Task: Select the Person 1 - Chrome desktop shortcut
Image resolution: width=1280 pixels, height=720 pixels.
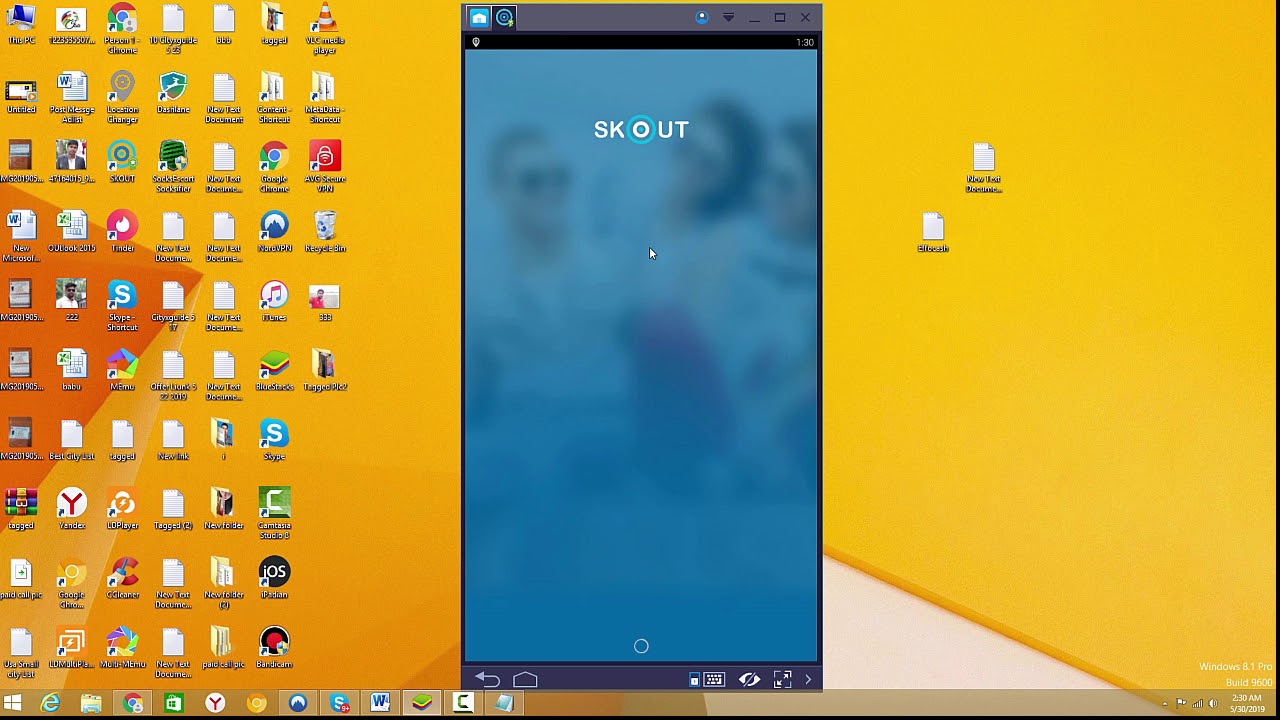Action: [x=122, y=29]
